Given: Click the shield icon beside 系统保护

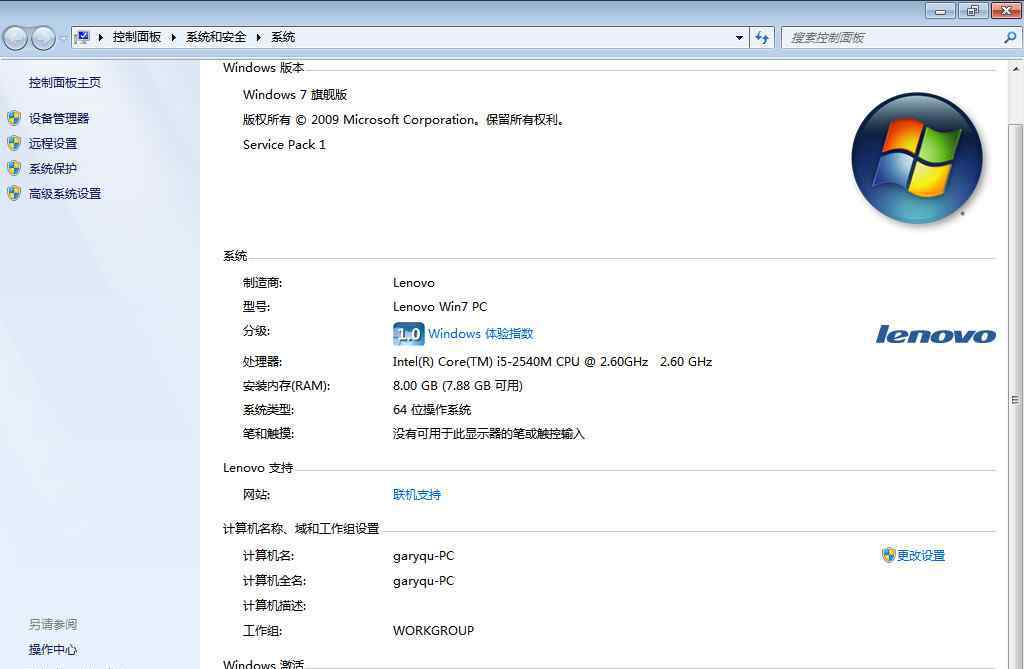Looking at the screenshot, I should point(14,168).
